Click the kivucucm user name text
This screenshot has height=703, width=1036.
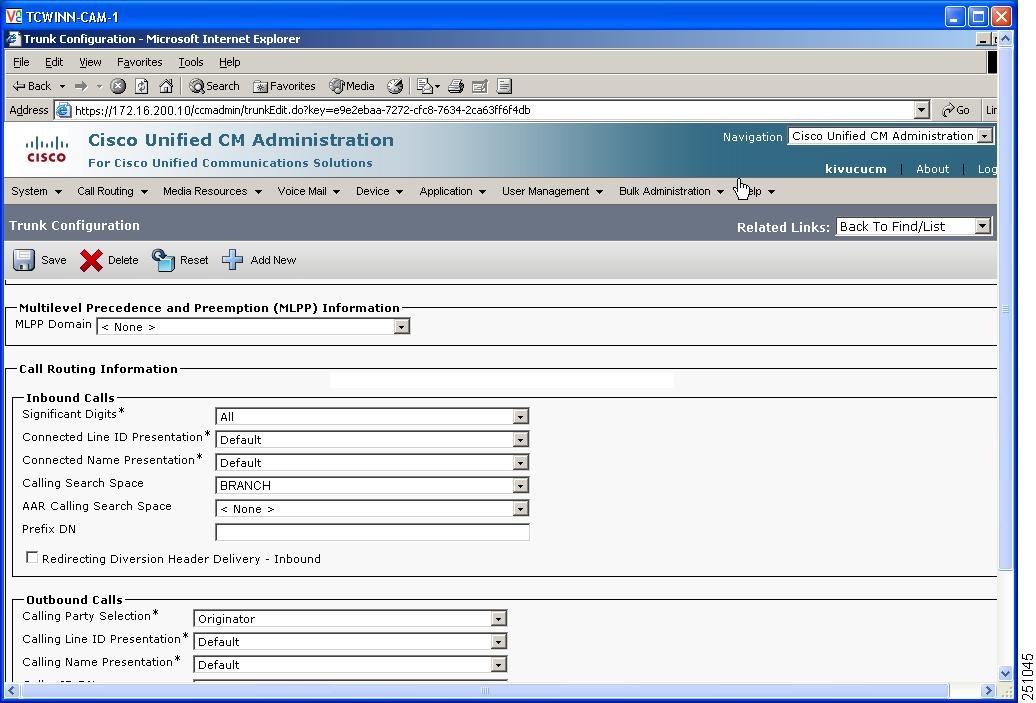tap(856, 169)
